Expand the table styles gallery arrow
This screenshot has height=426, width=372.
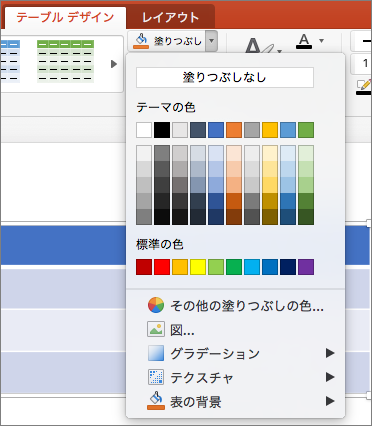click(114, 64)
